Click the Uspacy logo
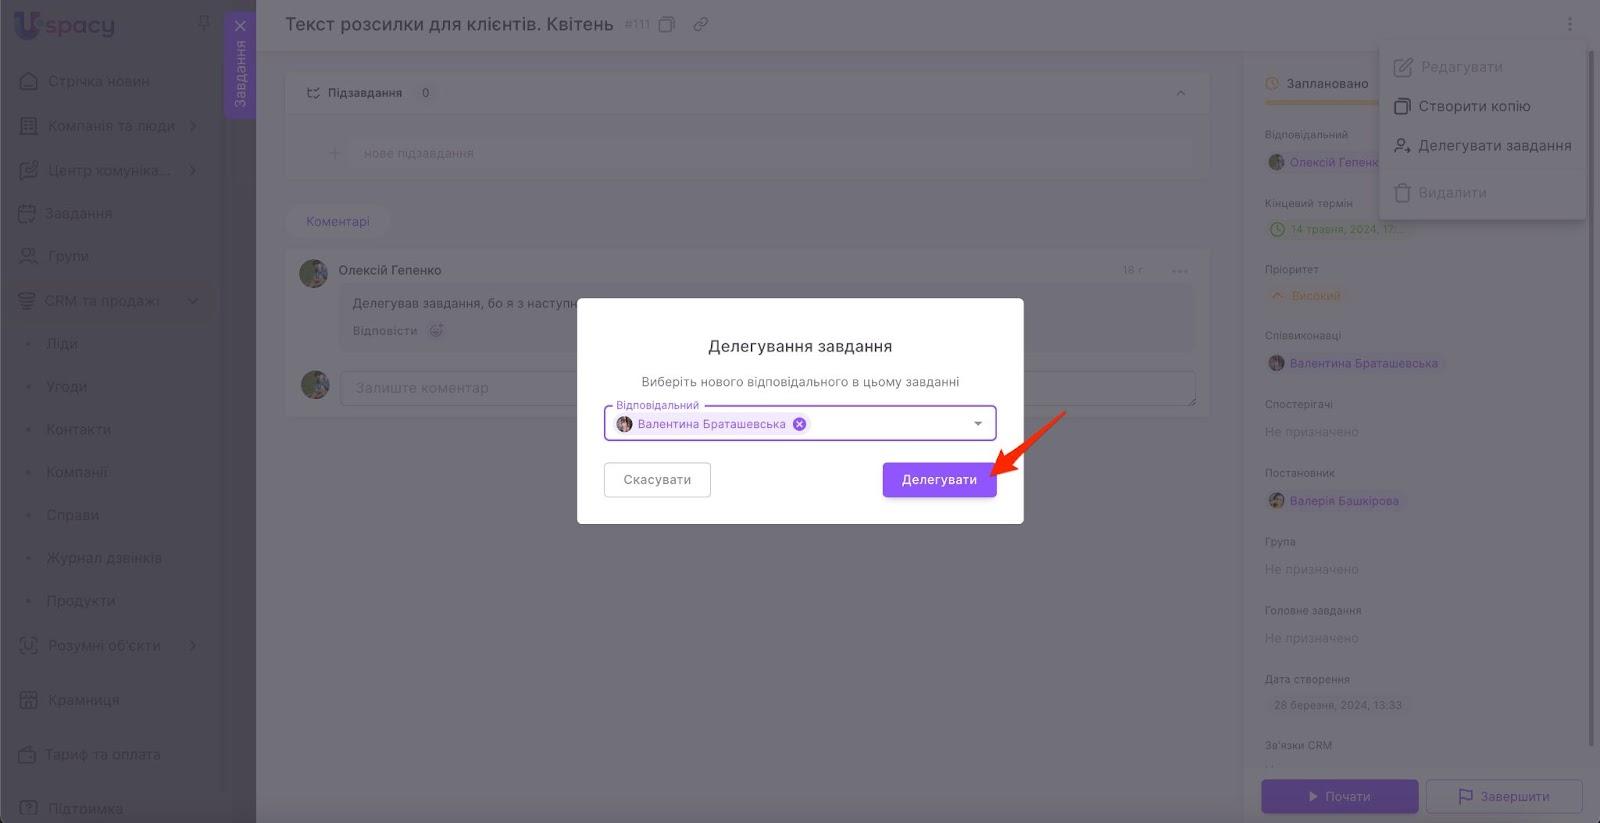1600x823 pixels. pos(65,25)
